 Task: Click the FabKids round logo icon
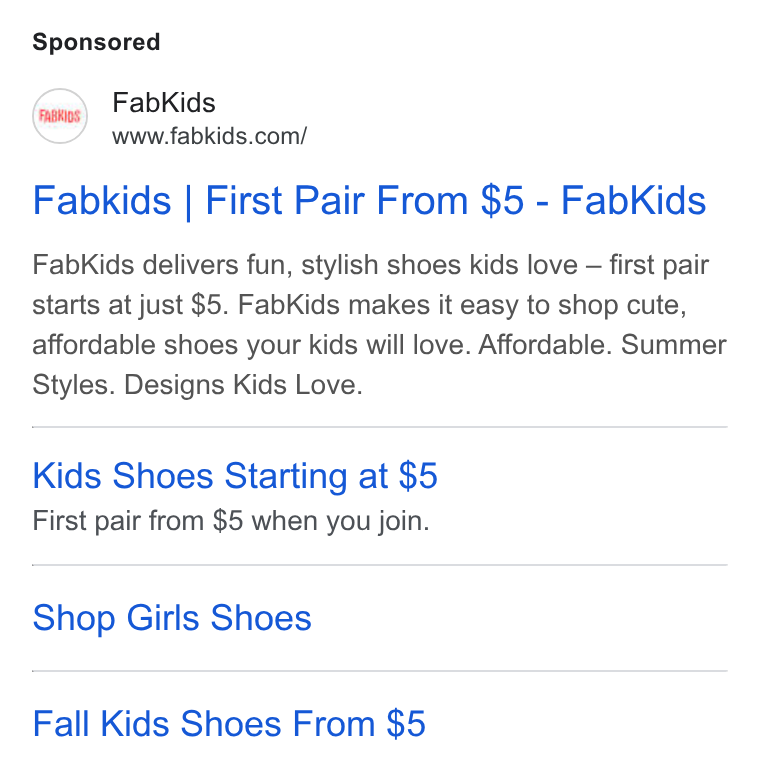pyautogui.click(x=60, y=116)
